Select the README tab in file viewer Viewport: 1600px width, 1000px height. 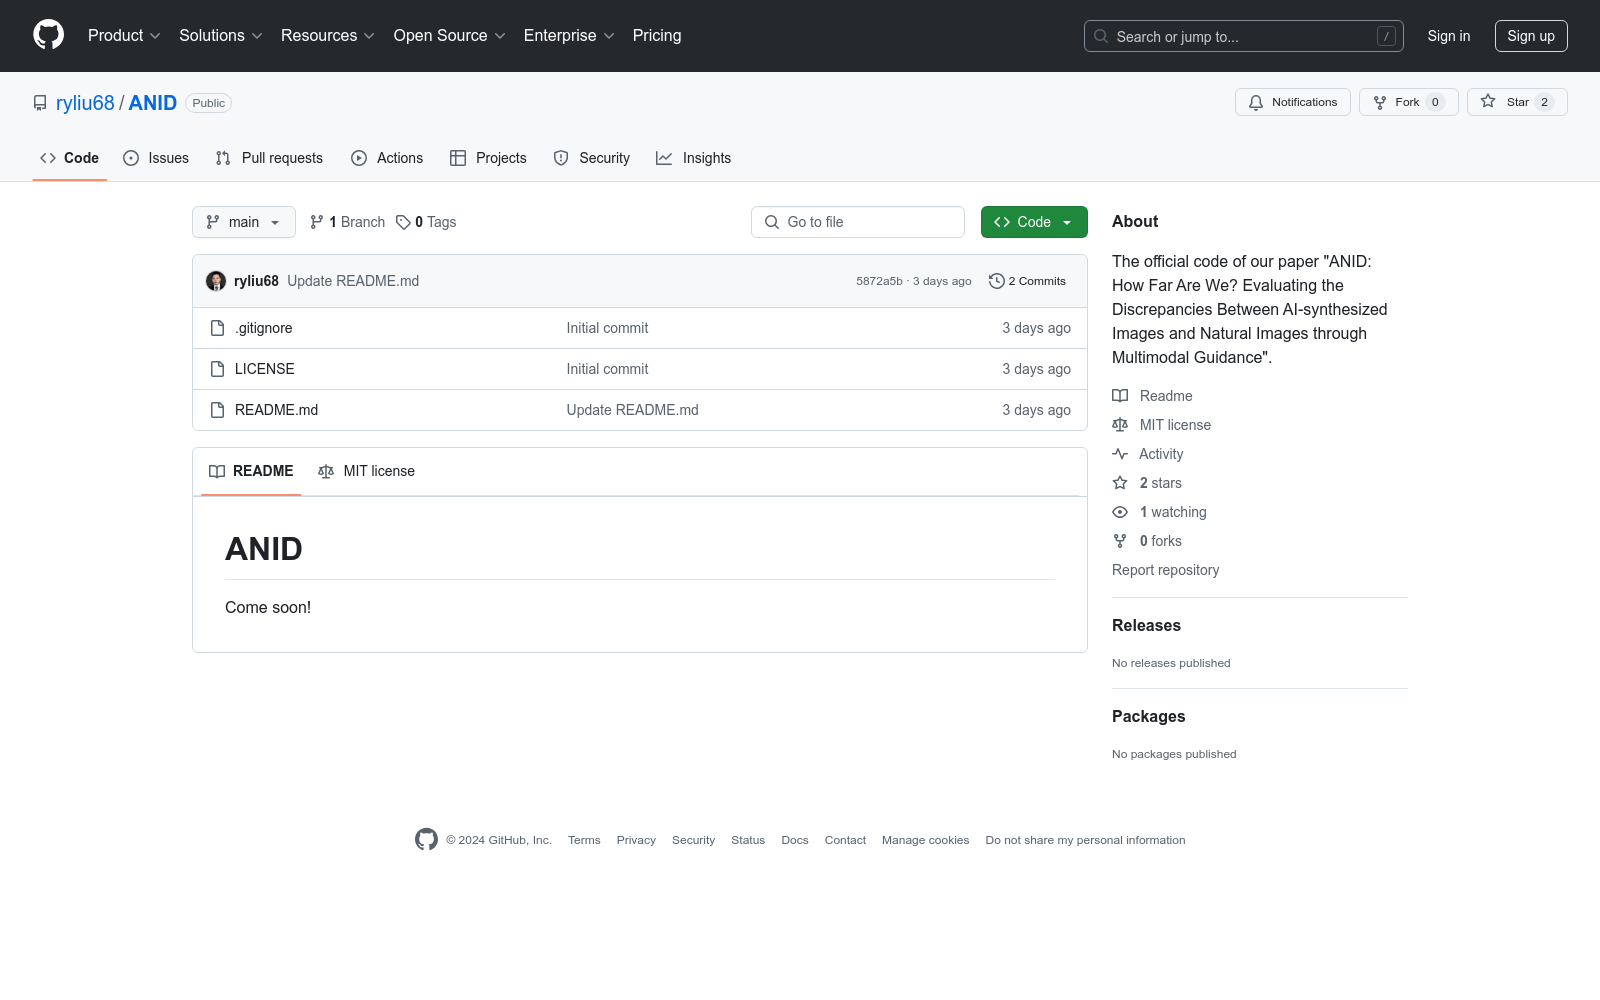pyautogui.click(x=251, y=471)
